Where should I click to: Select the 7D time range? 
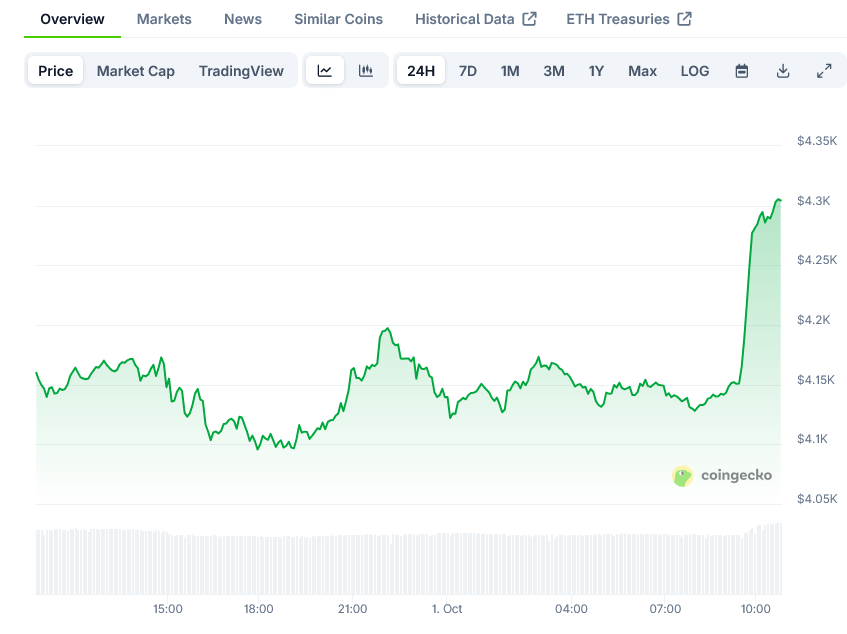(x=467, y=70)
